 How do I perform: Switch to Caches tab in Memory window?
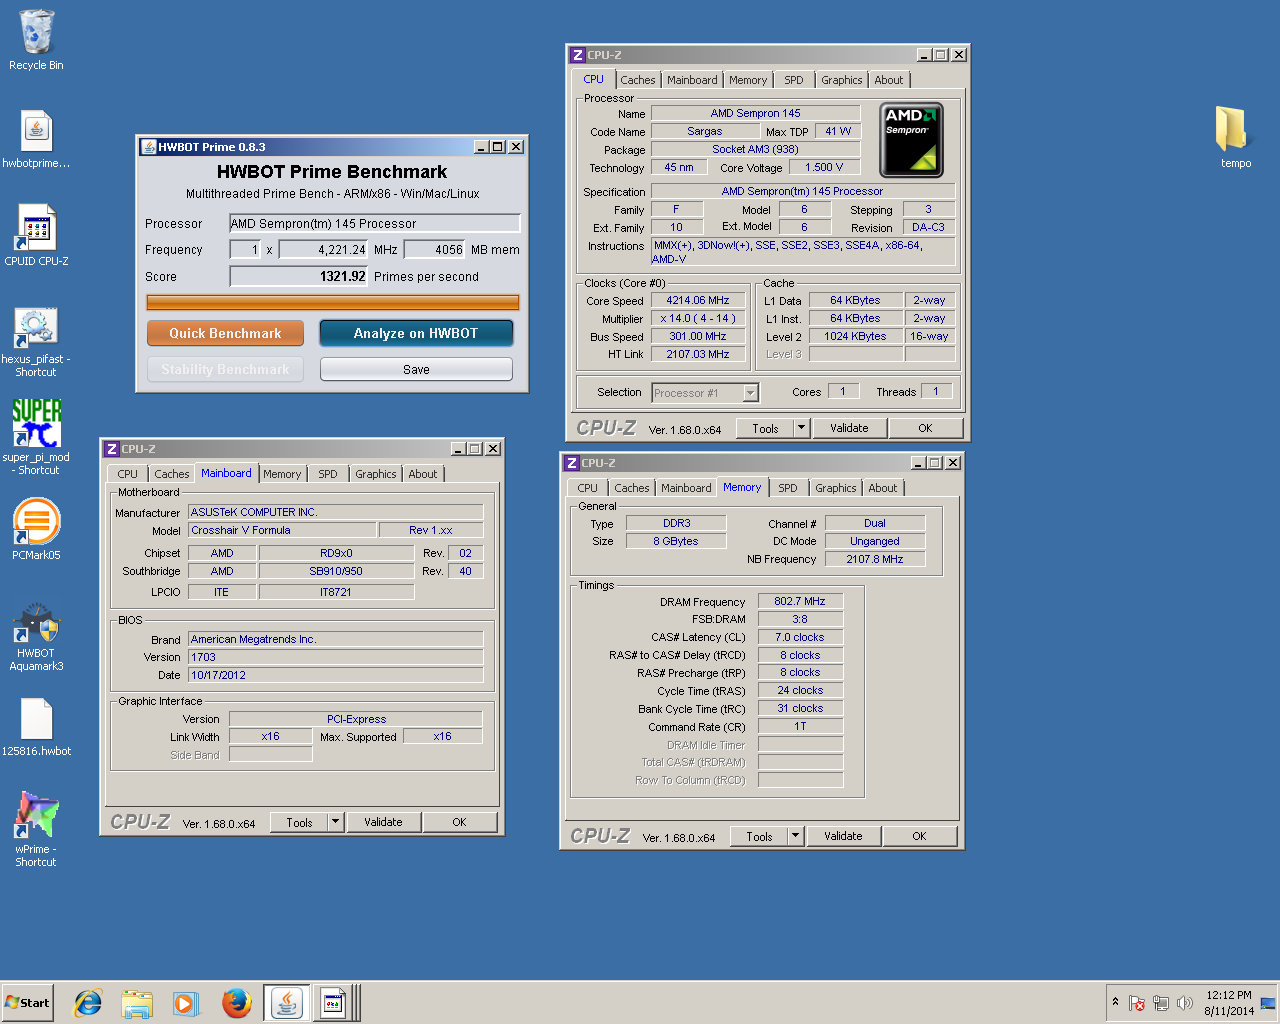[x=632, y=488]
